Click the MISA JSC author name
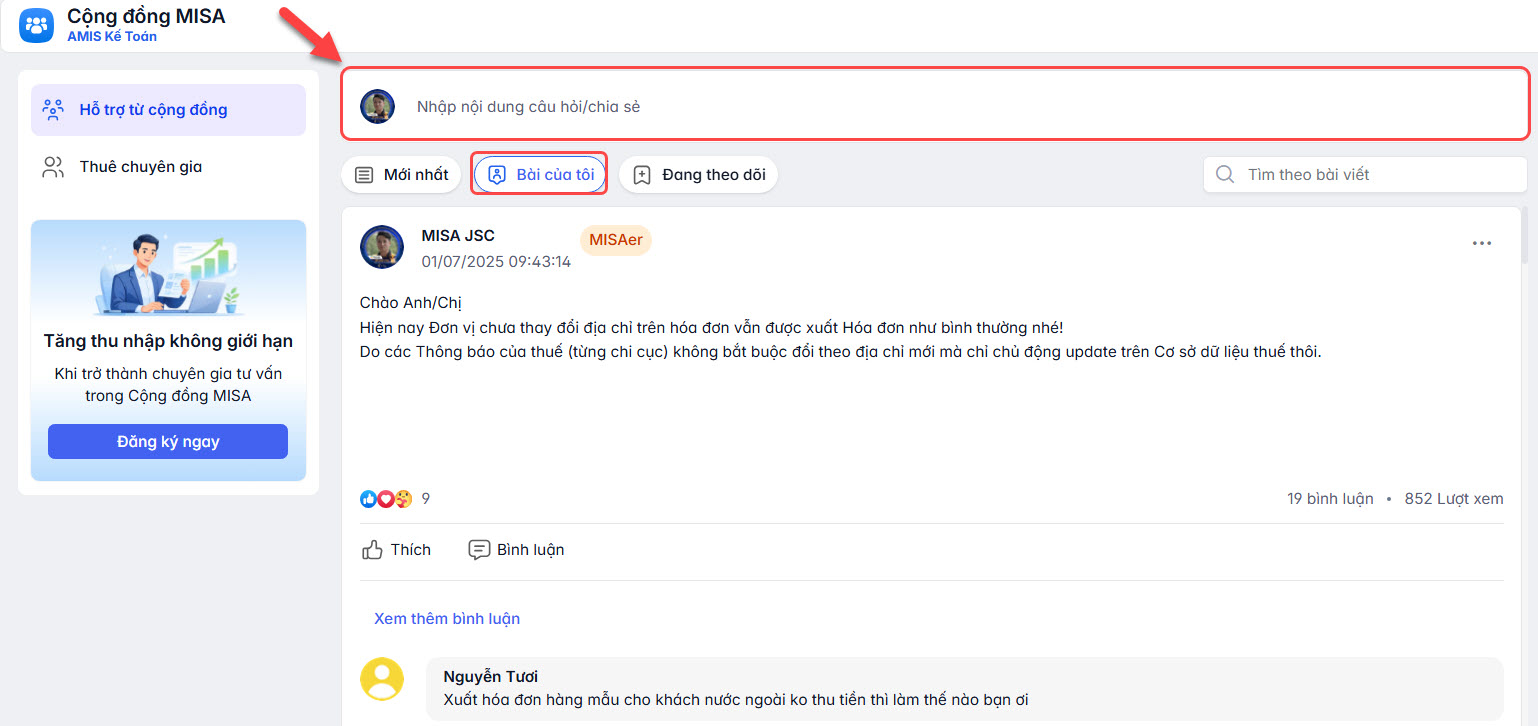The image size is (1538, 726). click(x=458, y=236)
